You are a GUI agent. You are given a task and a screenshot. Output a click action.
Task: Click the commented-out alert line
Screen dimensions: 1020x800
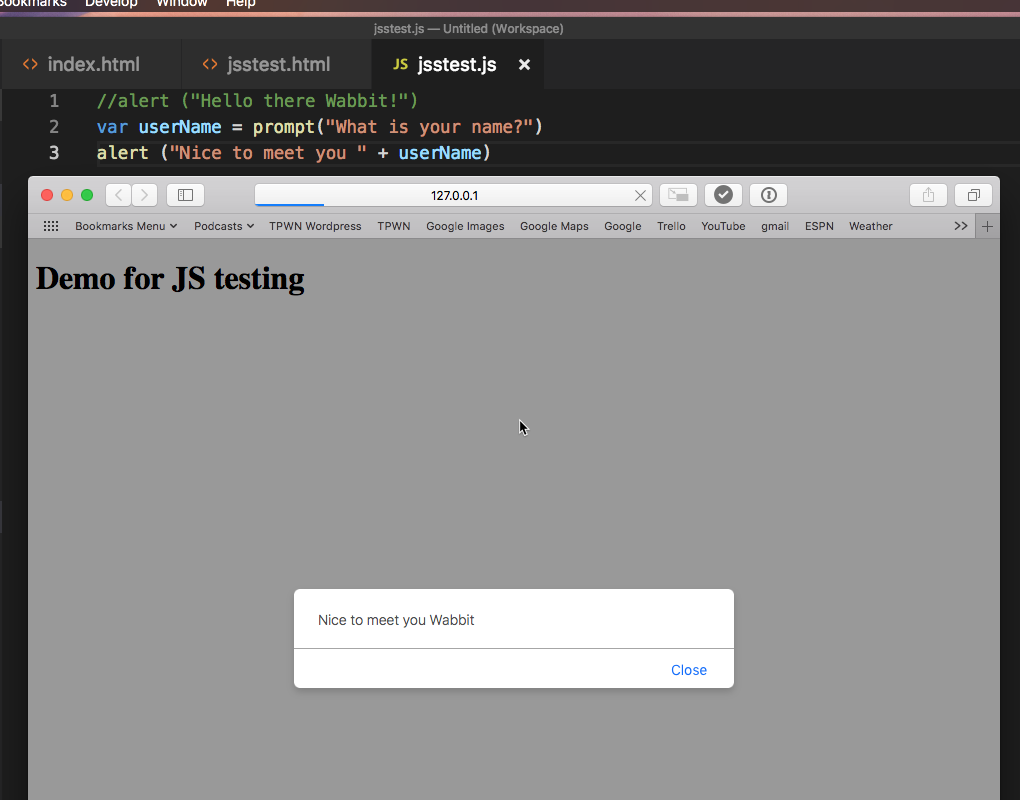point(258,101)
